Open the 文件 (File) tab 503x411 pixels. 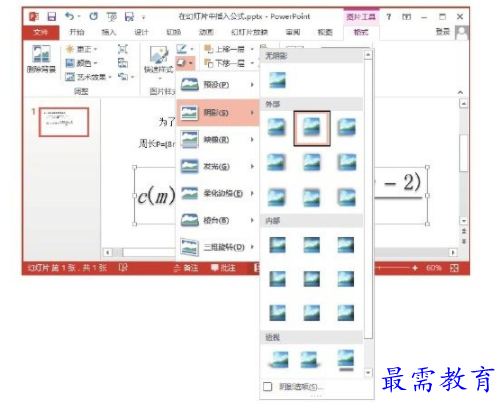coord(41,32)
